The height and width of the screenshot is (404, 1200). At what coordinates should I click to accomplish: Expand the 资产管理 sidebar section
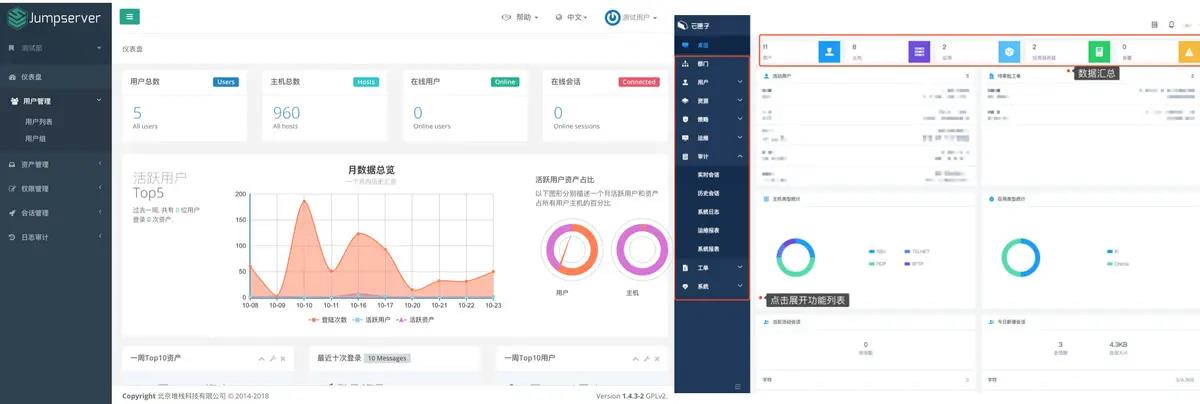tap(36, 164)
